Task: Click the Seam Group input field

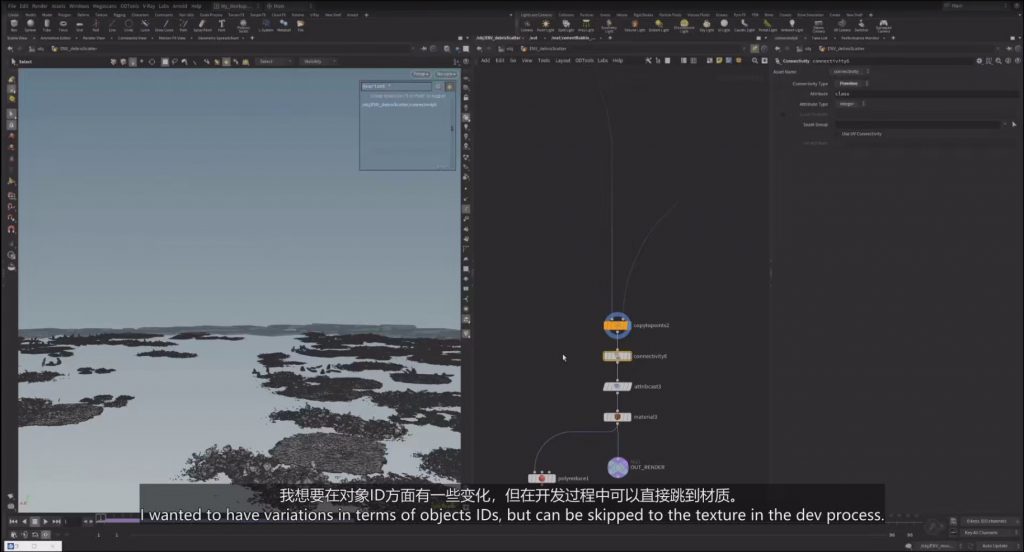Action: pos(917,124)
